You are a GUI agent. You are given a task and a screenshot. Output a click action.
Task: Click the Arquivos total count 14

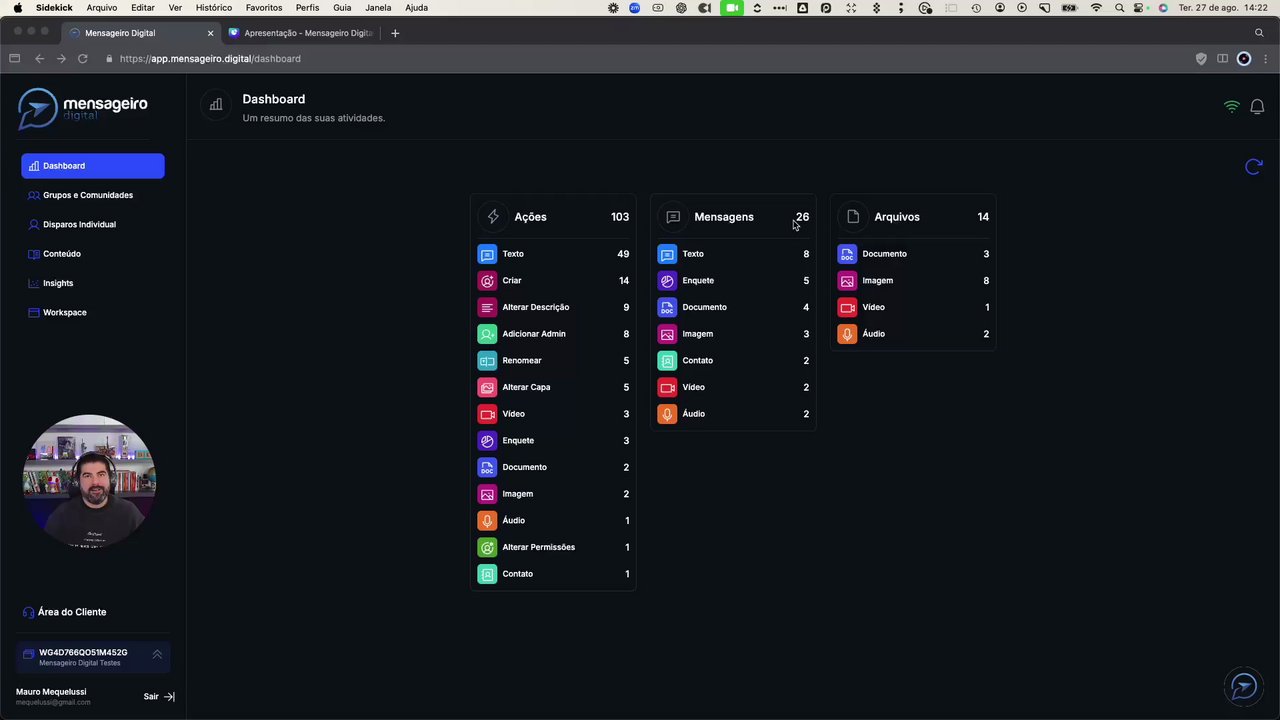coord(983,217)
